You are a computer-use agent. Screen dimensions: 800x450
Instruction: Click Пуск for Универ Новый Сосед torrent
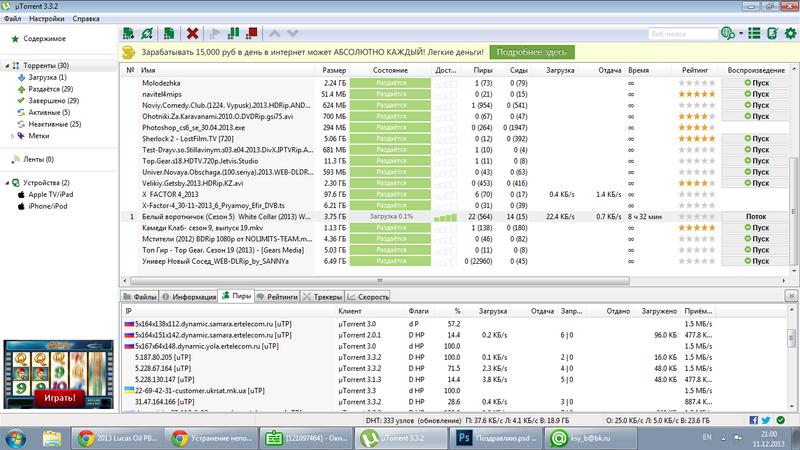[x=756, y=261]
